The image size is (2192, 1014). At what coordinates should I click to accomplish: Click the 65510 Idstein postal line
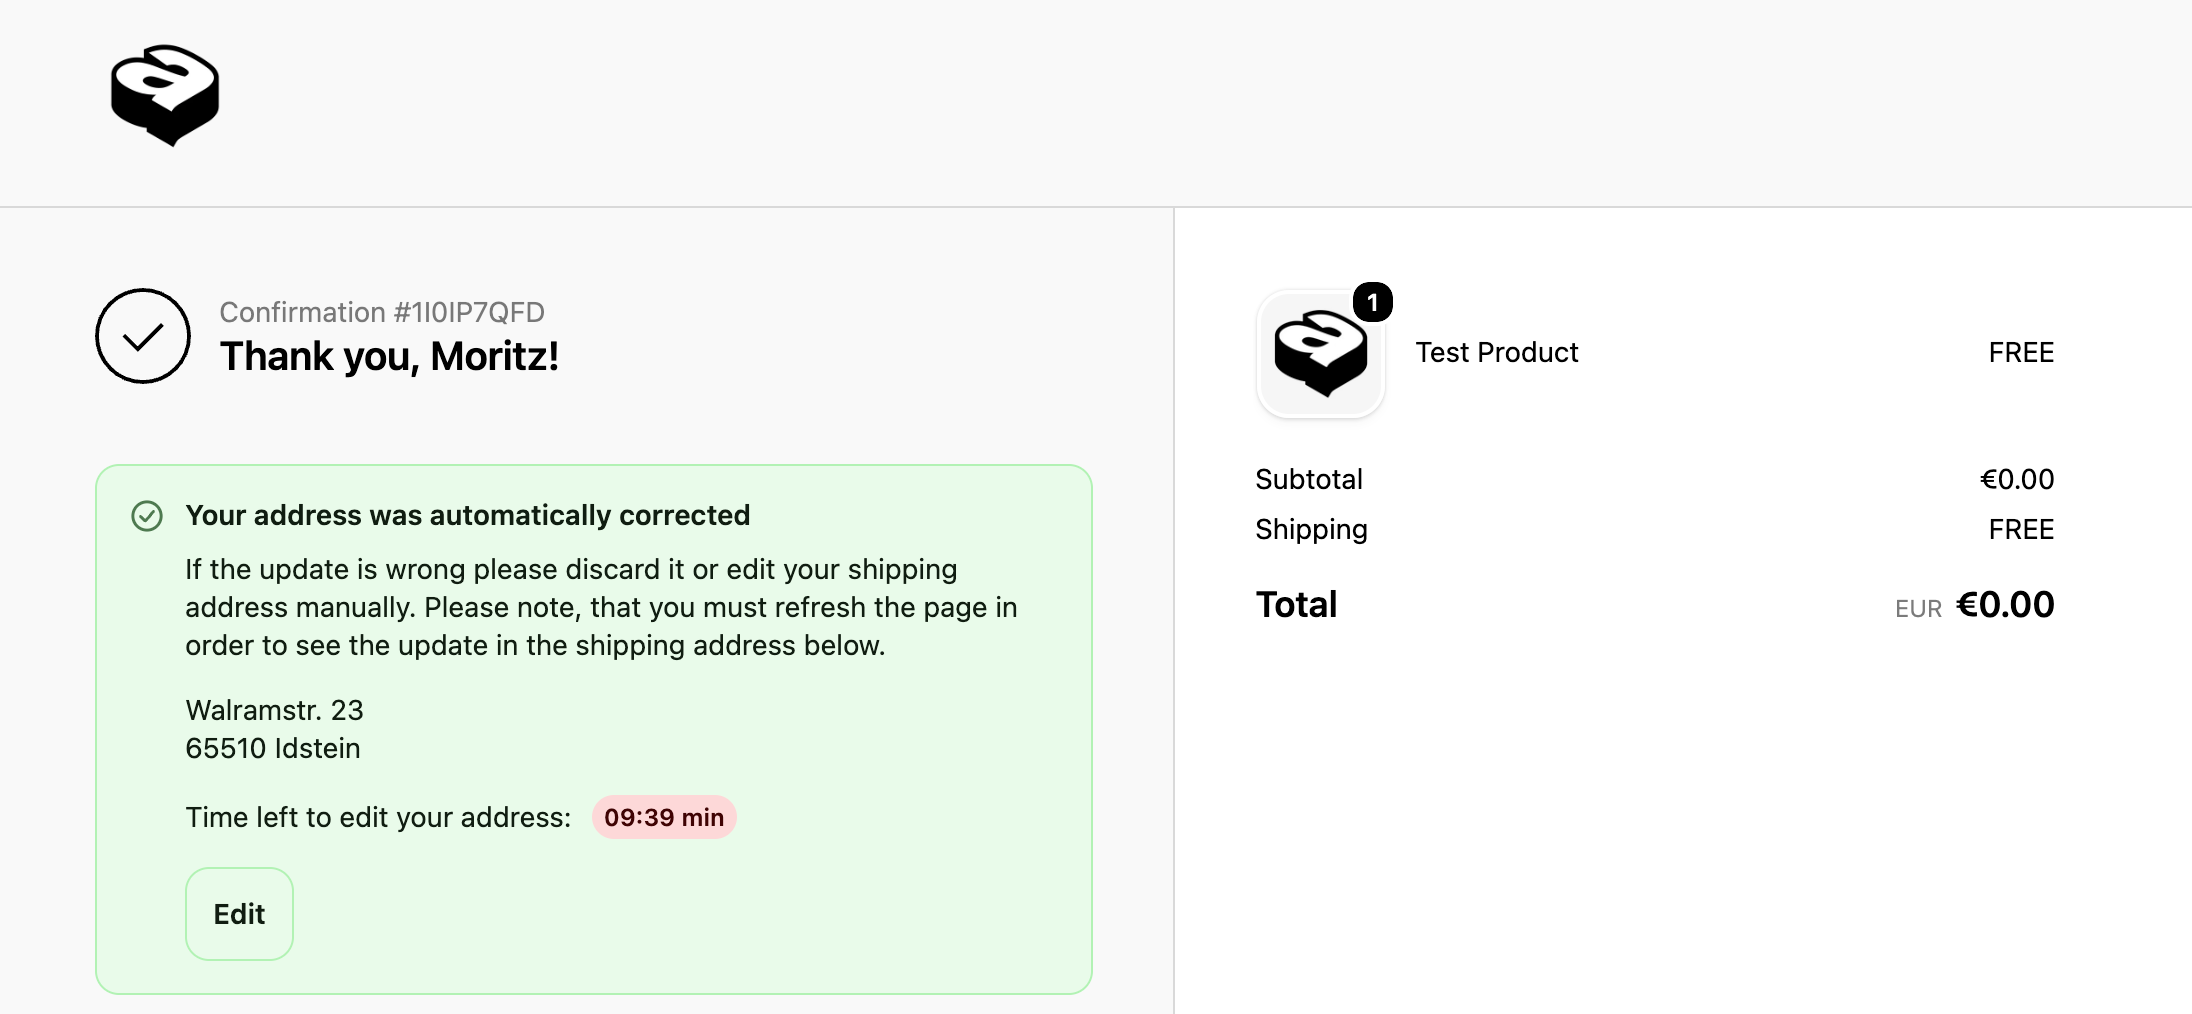point(273,748)
